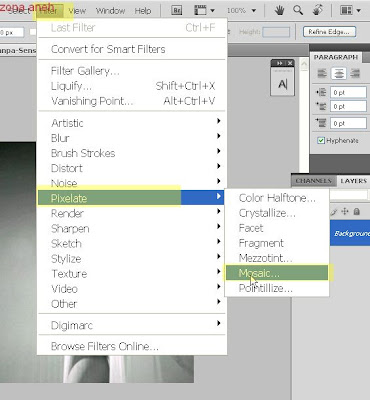Open the Digimarc submenu

(132, 325)
